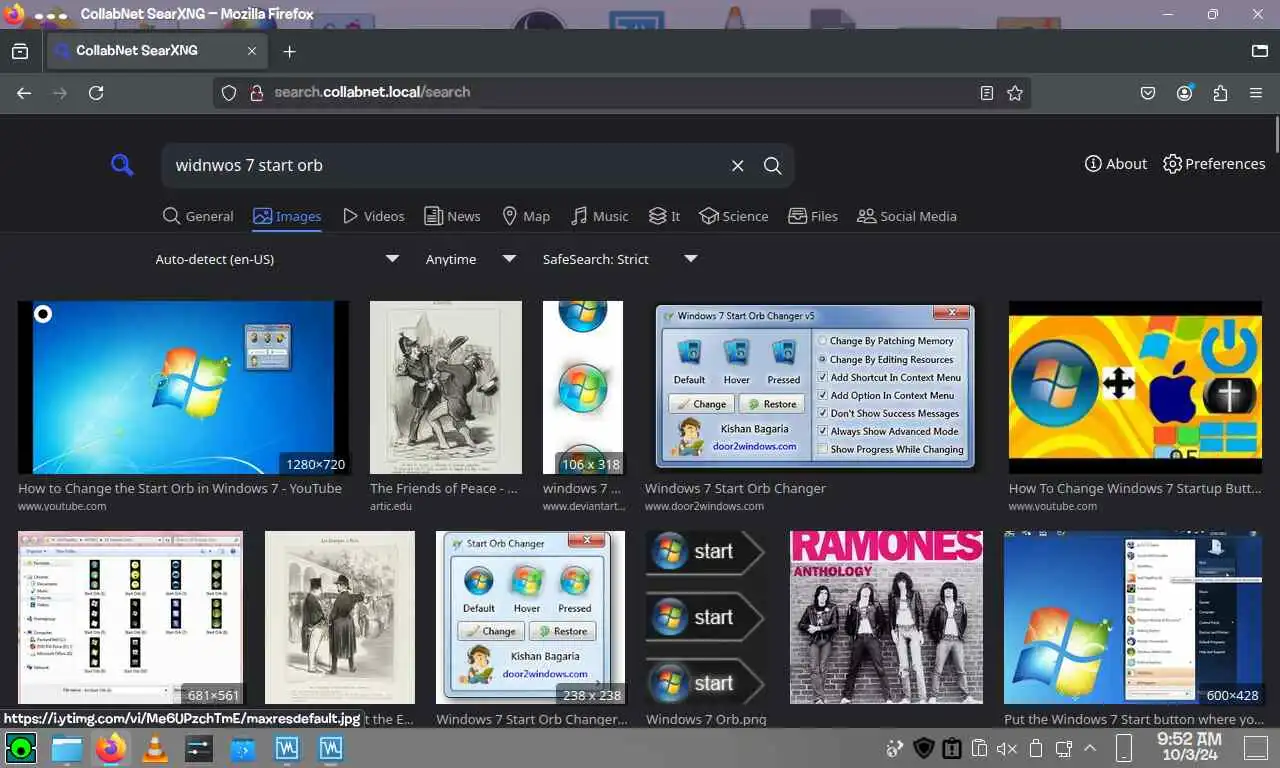The image size is (1280, 768).
Task: Open the SafeSearch: Strict dropdown
Action: [x=619, y=259]
